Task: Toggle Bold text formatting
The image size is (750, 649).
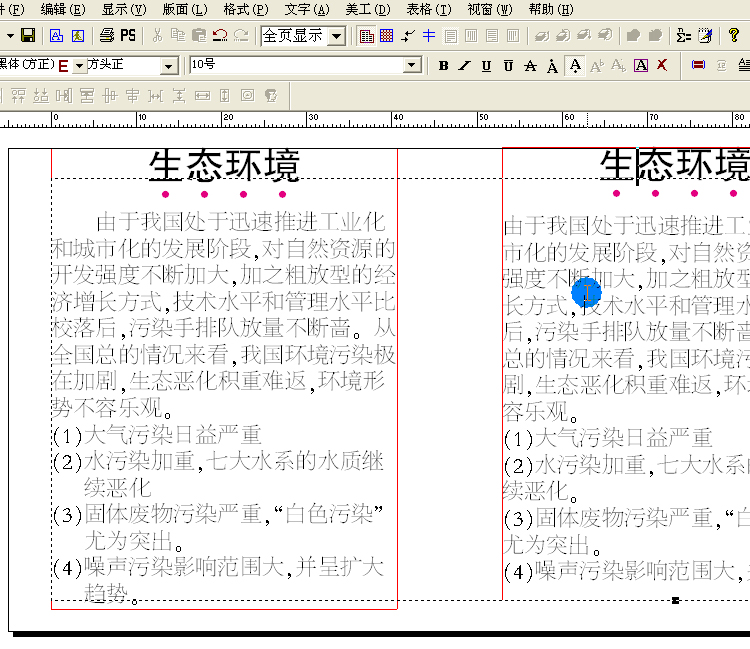Action: coord(444,66)
